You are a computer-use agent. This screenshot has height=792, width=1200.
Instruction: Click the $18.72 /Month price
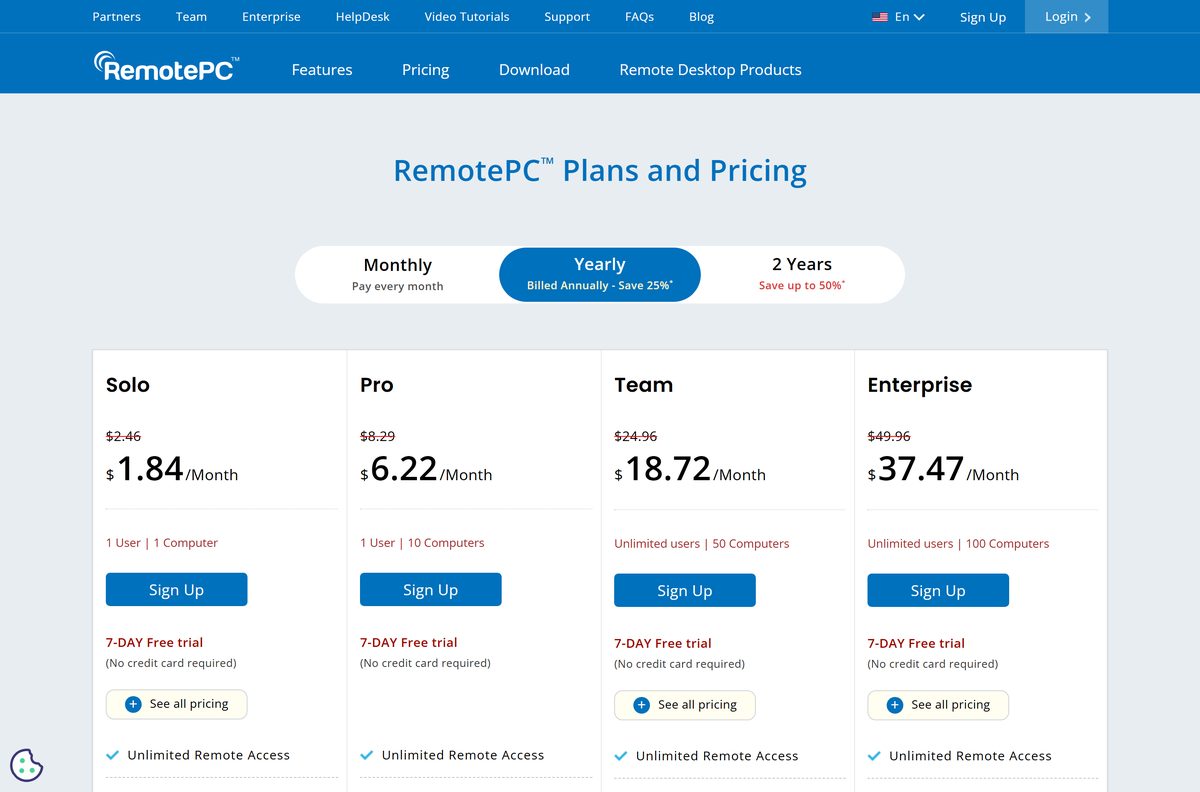[x=690, y=469]
